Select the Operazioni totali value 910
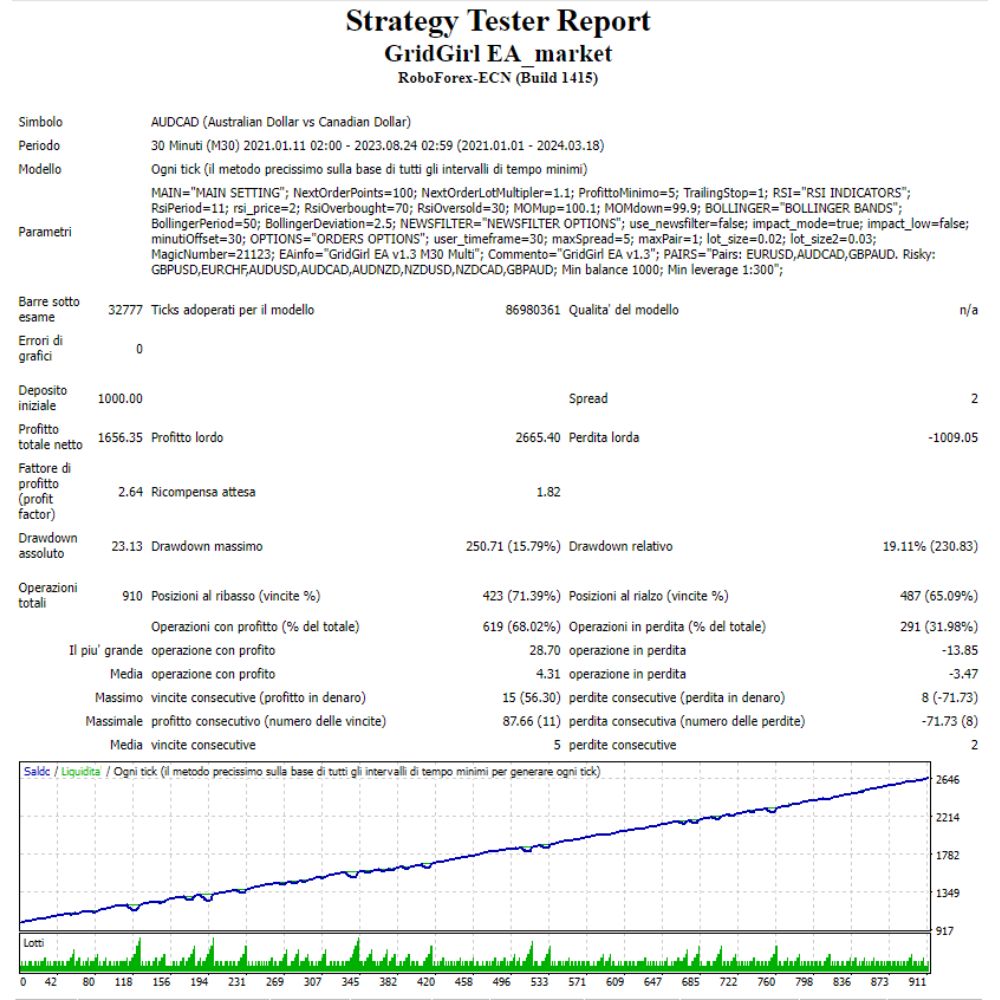Screen dimensions: 1000x1000 coord(131,596)
